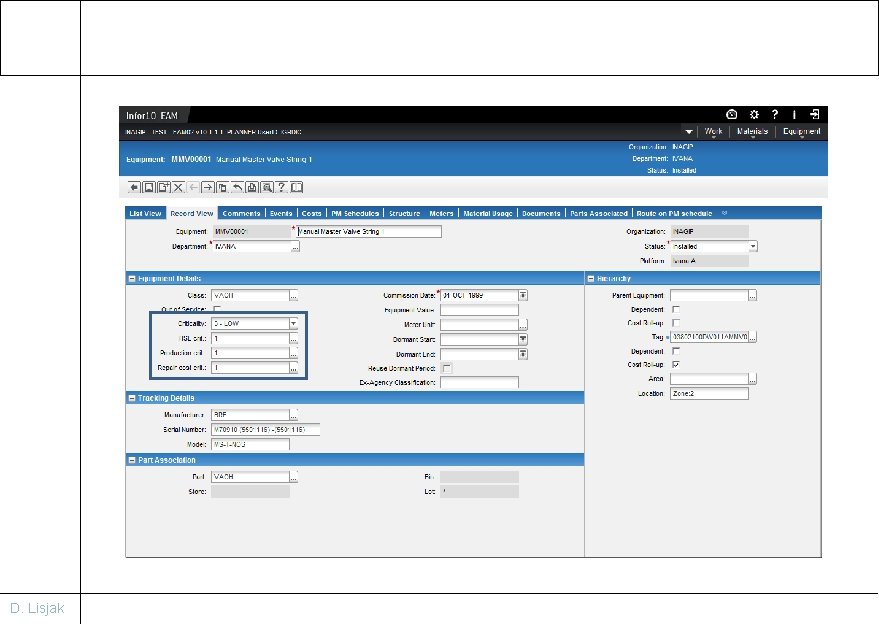The height and width of the screenshot is (624, 879).
Task: Click the Delete record X icon
Action: (x=178, y=187)
